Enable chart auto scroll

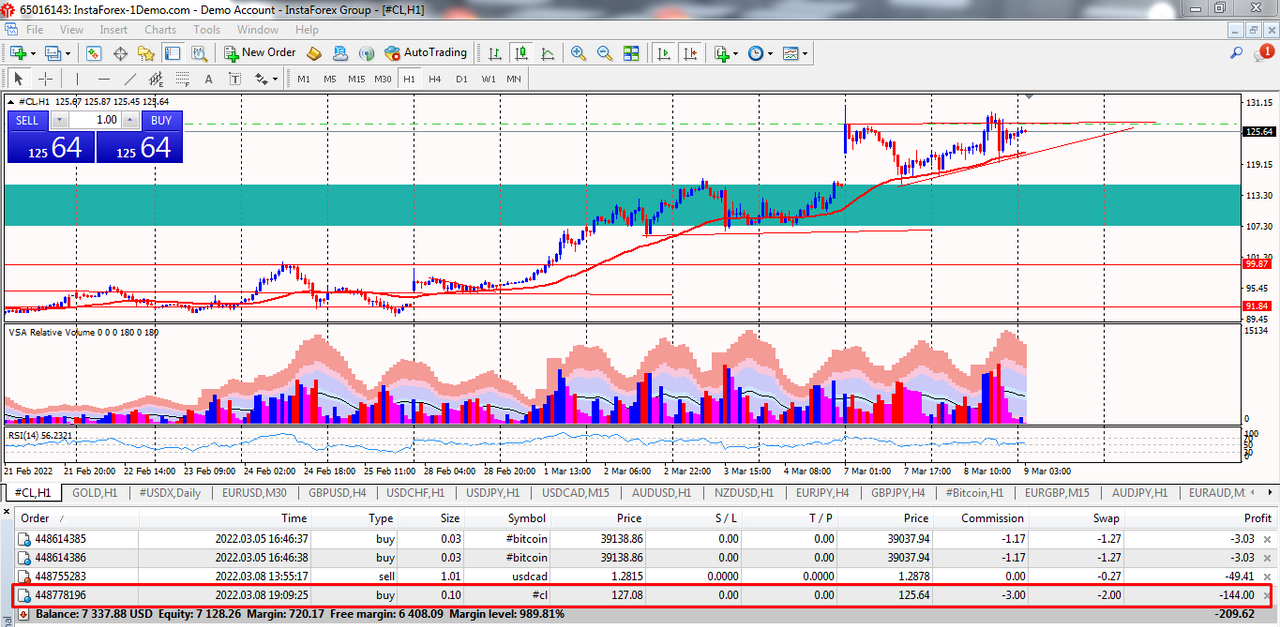click(x=662, y=53)
